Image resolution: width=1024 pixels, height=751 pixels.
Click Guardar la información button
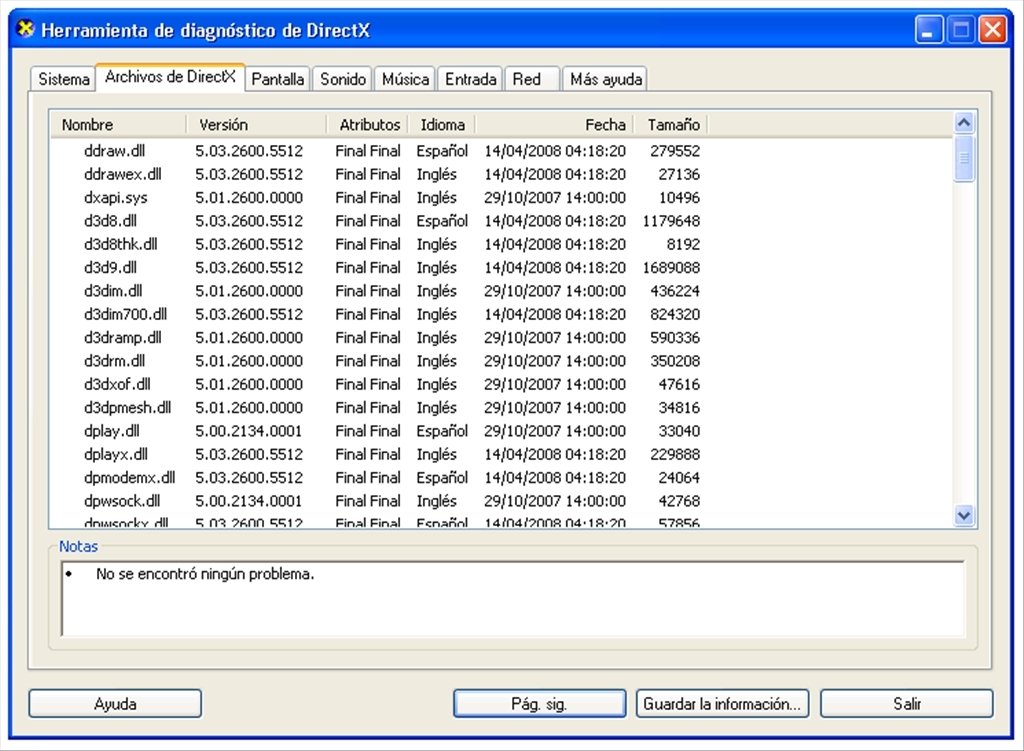722,704
